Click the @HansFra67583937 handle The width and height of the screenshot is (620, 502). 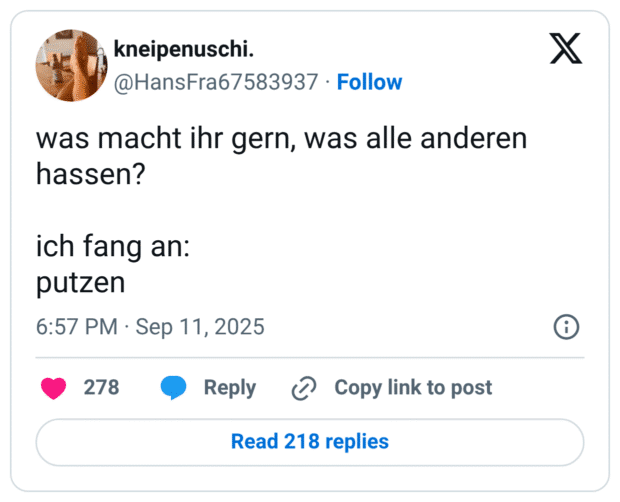pos(217,82)
